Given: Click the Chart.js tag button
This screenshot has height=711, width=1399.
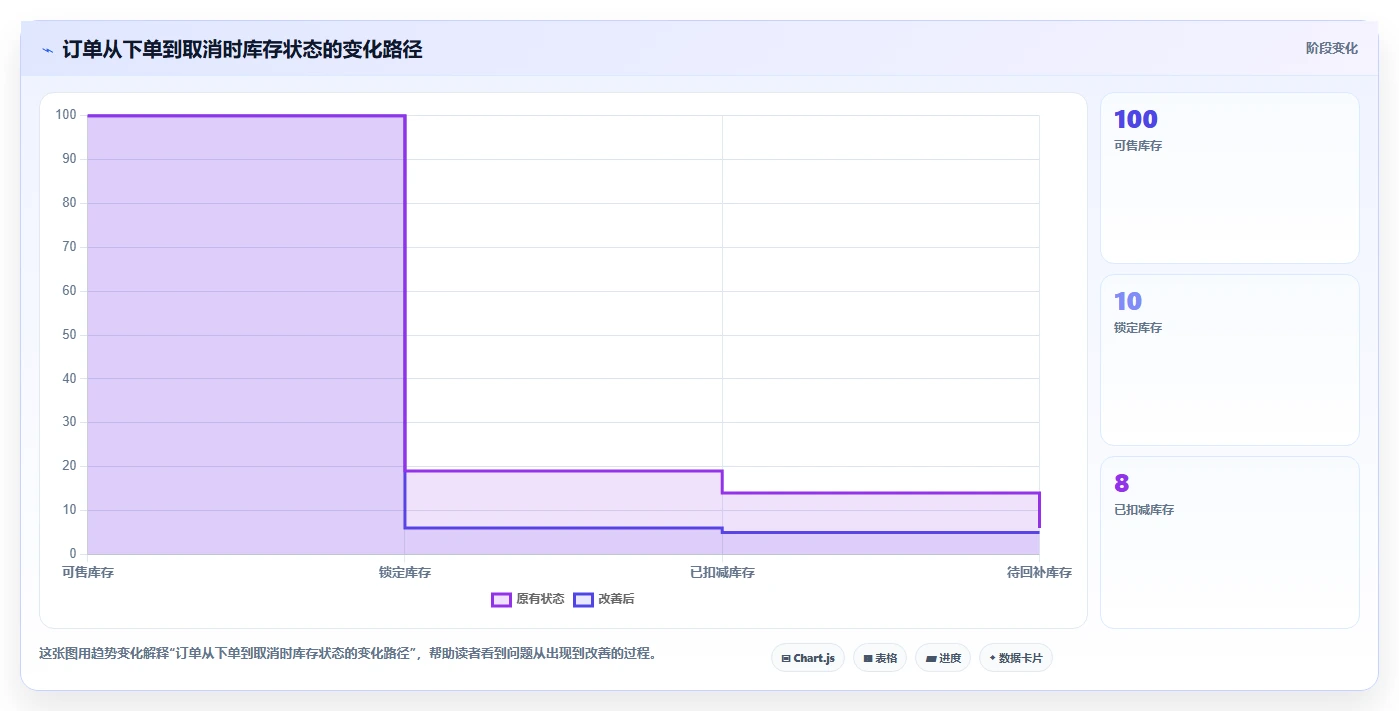Looking at the screenshot, I should (x=808, y=658).
